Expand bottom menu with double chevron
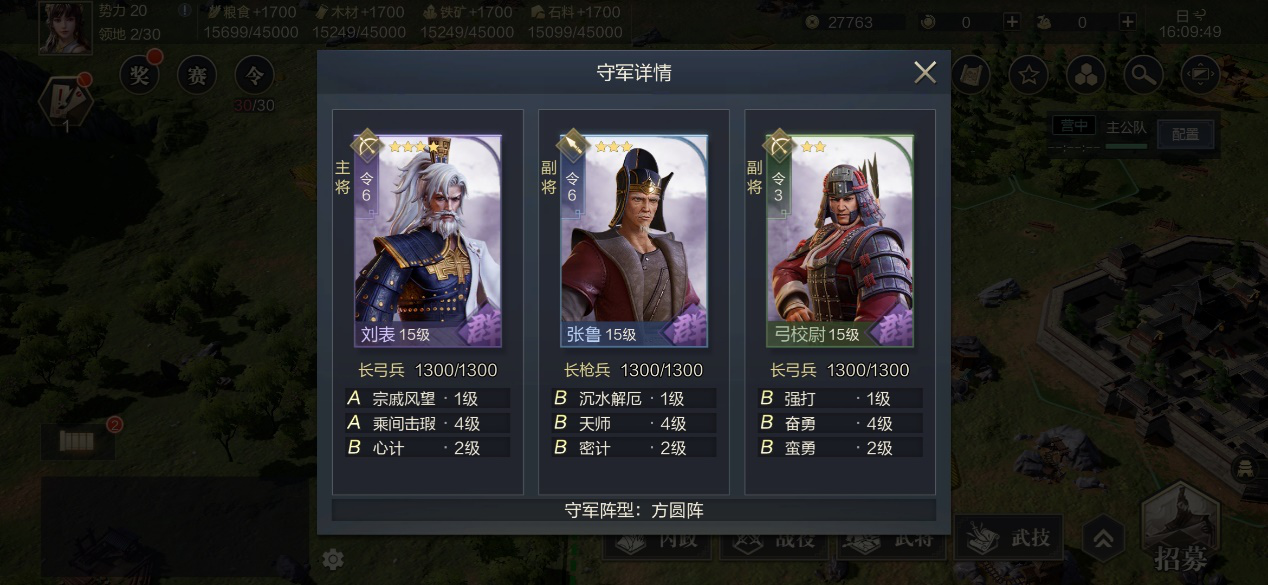This screenshot has height=585, width=1268. pyautogui.click(x=1102, y=540)
